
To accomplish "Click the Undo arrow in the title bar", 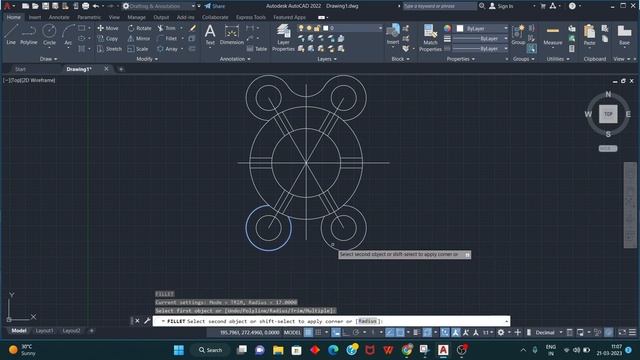I will pyautogui.click(x=96, y=6).
